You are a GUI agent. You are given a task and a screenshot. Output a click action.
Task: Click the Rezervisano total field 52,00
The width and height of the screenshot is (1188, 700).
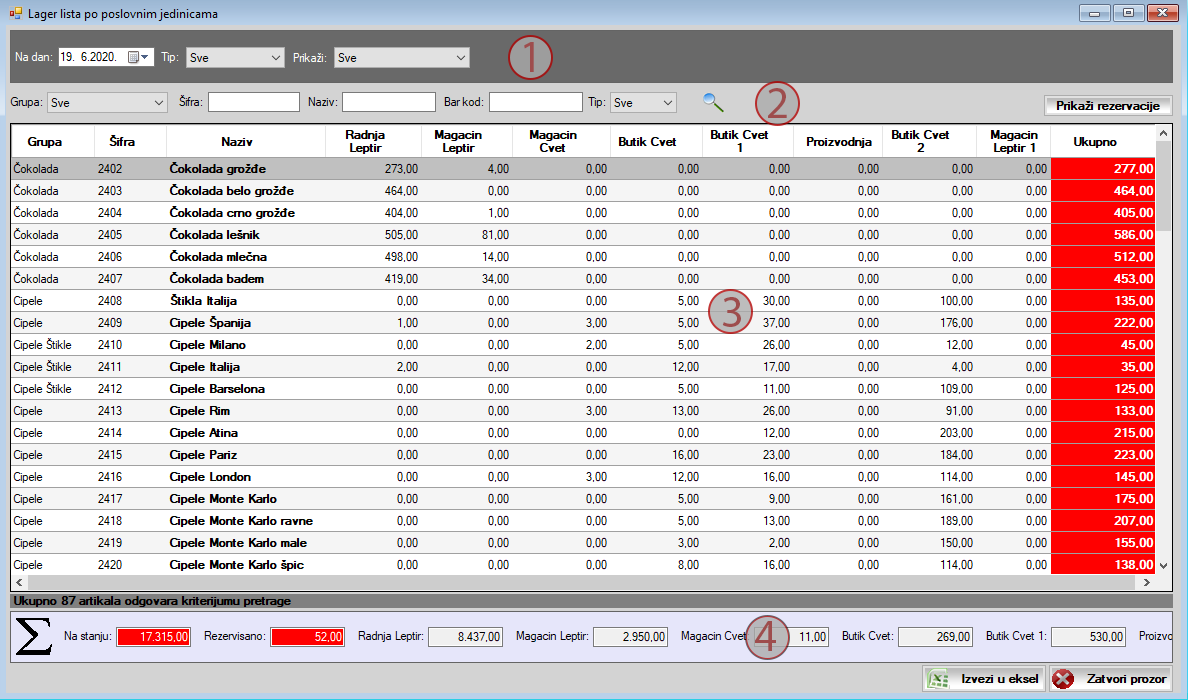click(x=308, y=636)
